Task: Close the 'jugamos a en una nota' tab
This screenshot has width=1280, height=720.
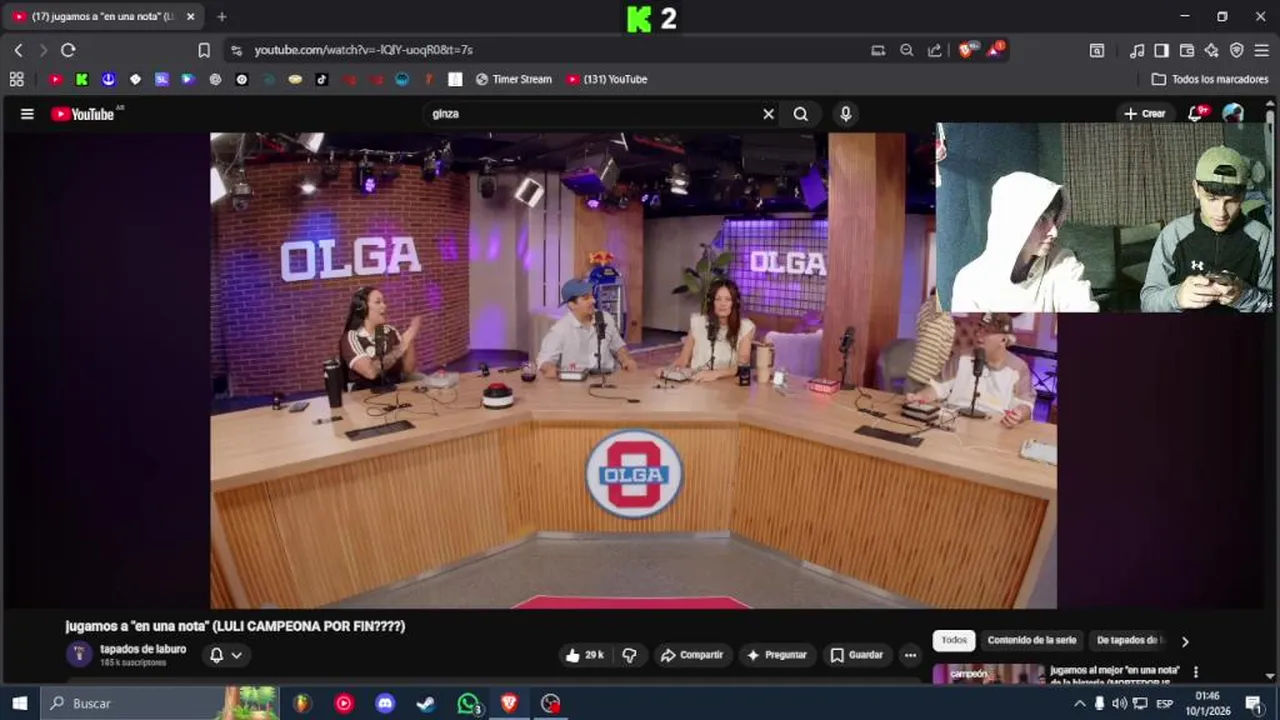Action: pos(190,17)
